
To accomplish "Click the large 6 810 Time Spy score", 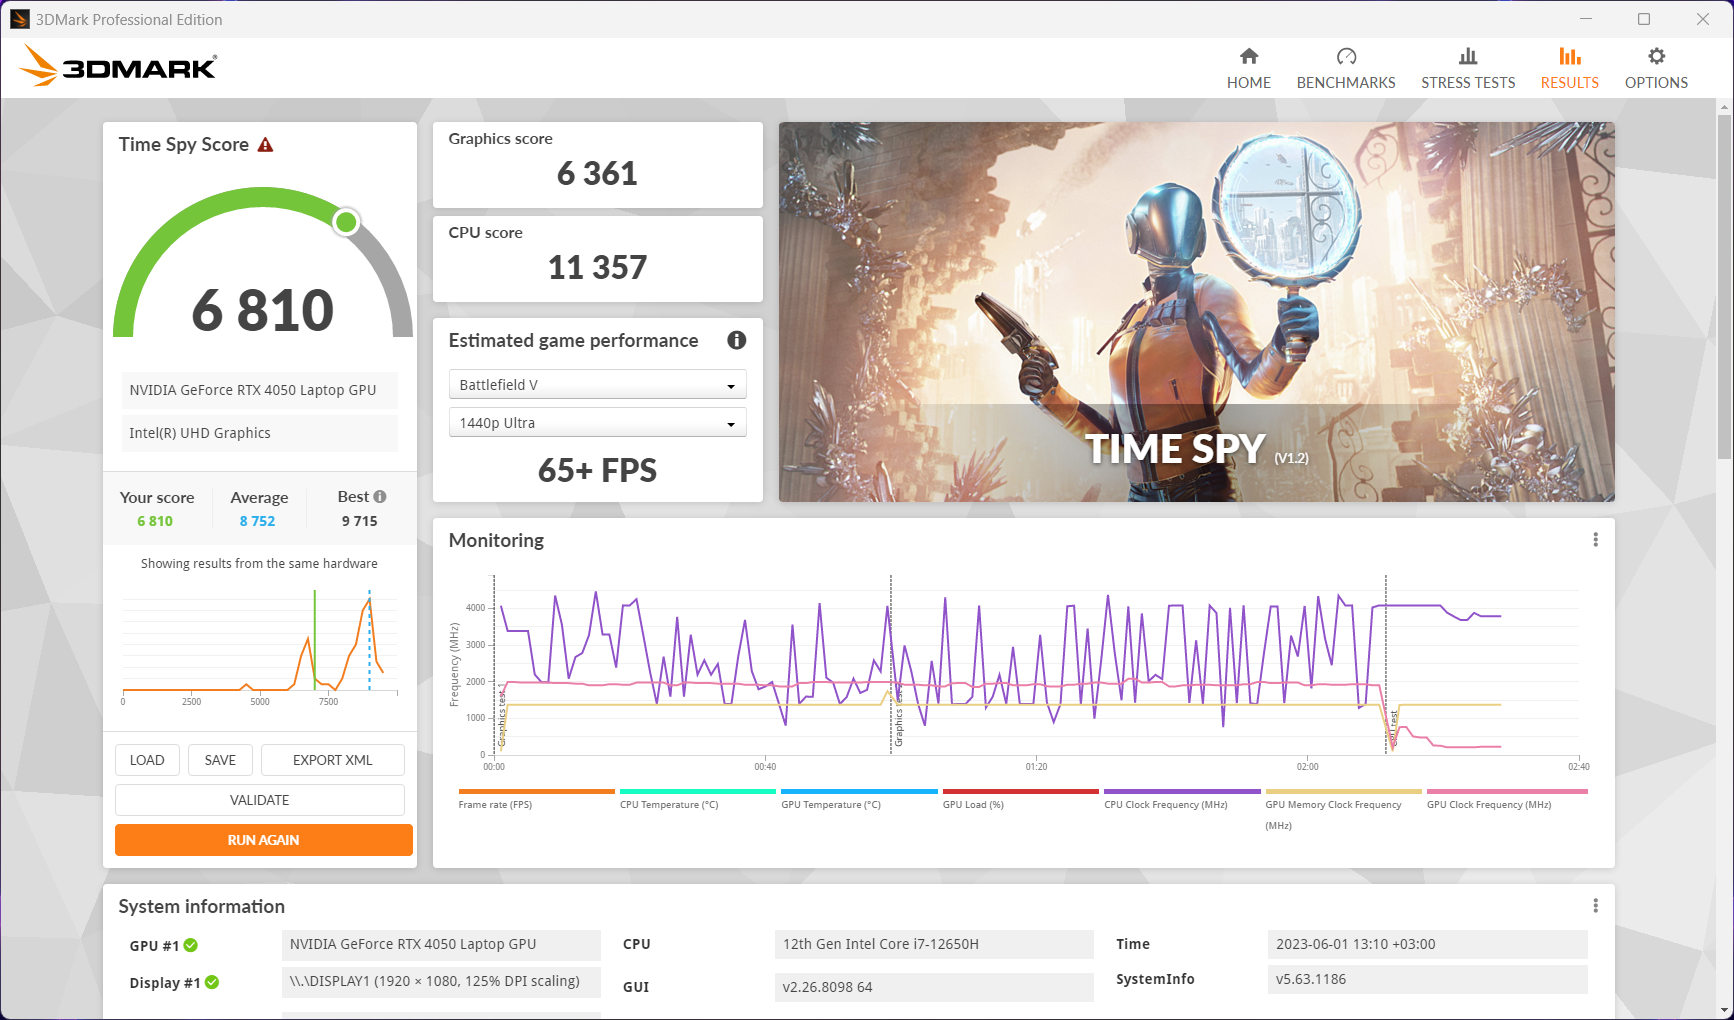I will pyautogui.click(x=263, y=310).
